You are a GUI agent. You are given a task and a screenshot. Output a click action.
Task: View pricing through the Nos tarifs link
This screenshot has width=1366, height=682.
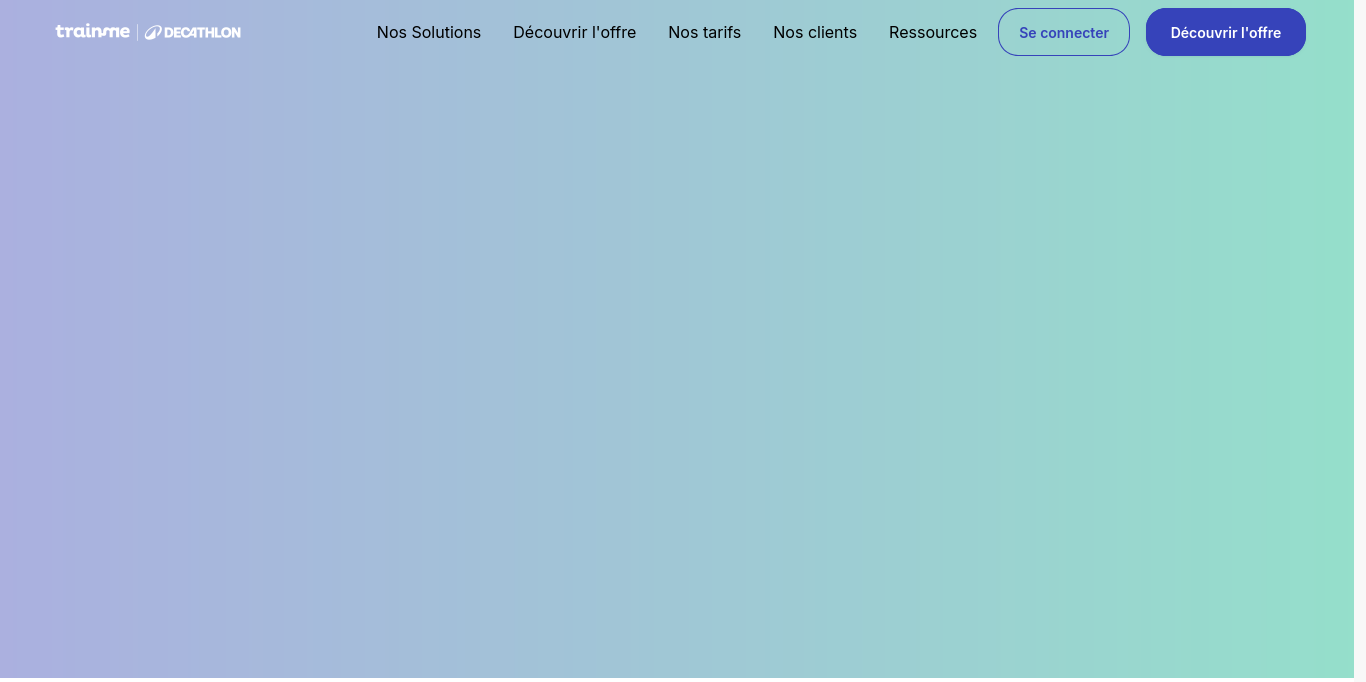click(x=704, y=32)
